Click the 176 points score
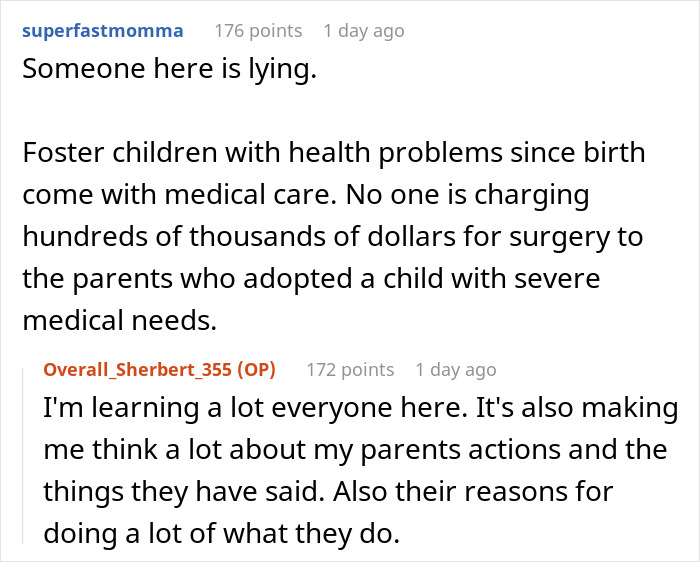Image resolution: width=700 pixels, height=562 pixels. 257,31
